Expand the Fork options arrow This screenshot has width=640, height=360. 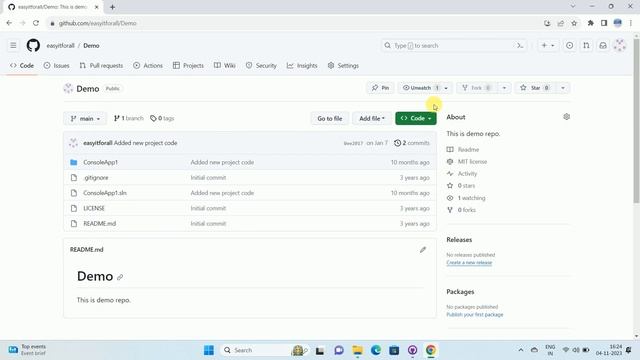tap(504, 88)
